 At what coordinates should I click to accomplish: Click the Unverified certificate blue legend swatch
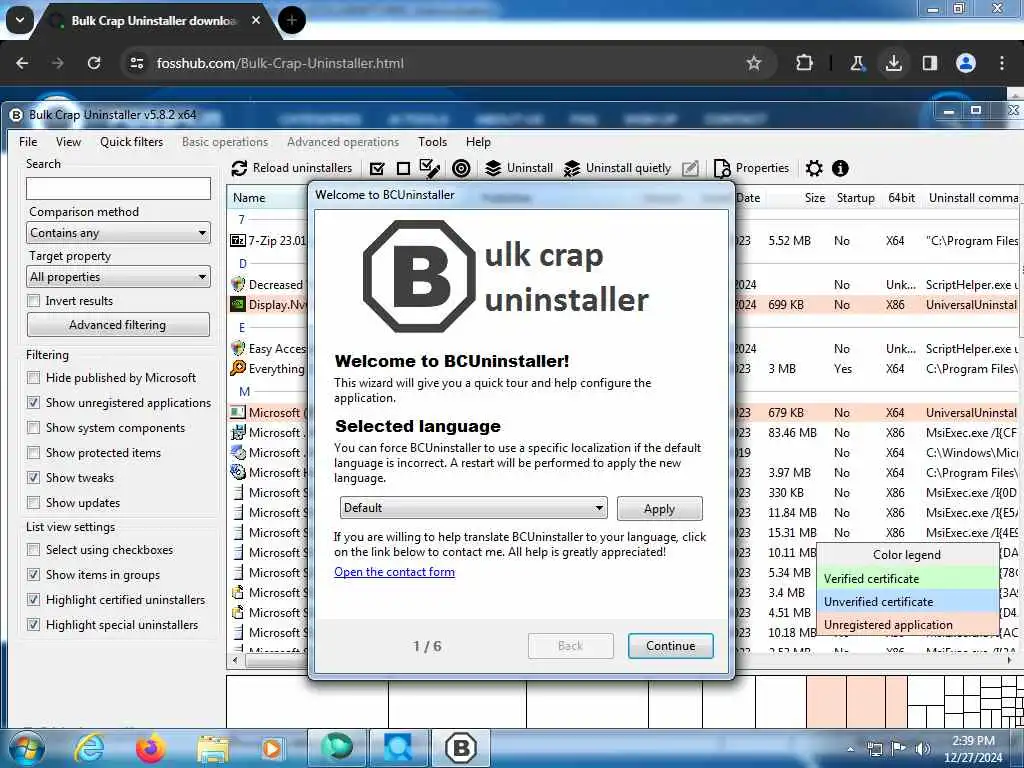click(908, 601)
